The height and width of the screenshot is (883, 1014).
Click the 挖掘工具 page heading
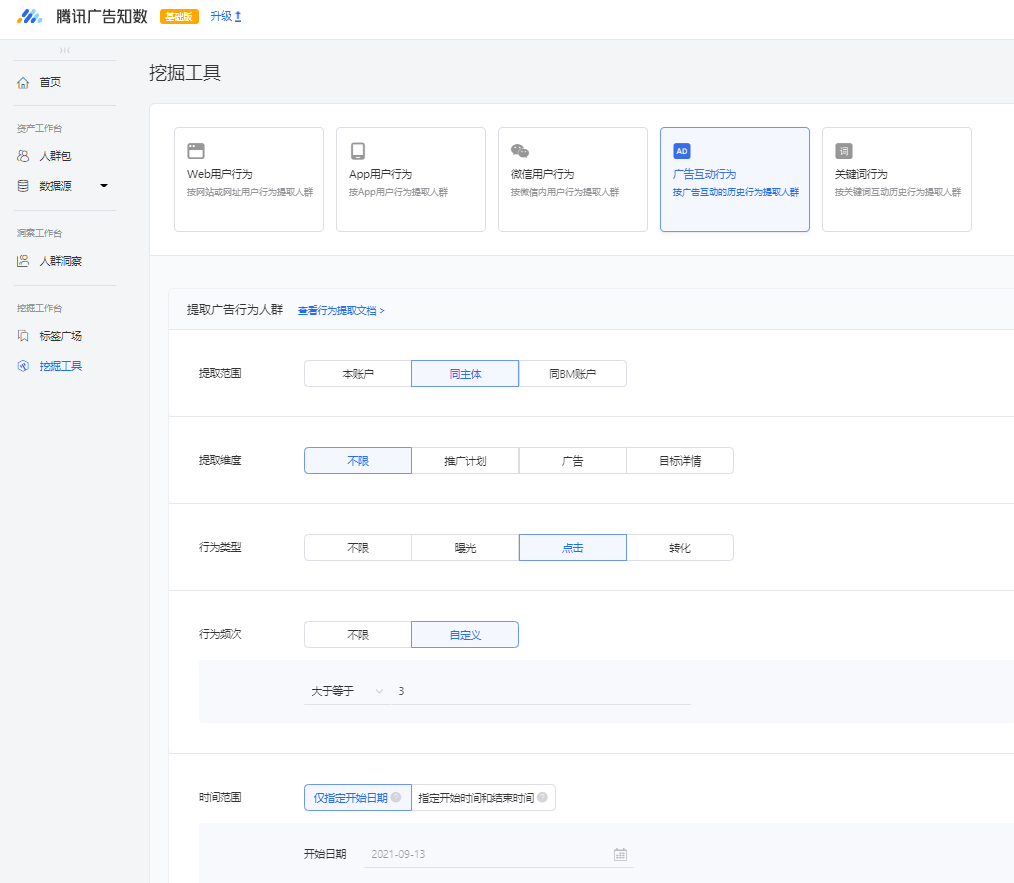[185, 72]
